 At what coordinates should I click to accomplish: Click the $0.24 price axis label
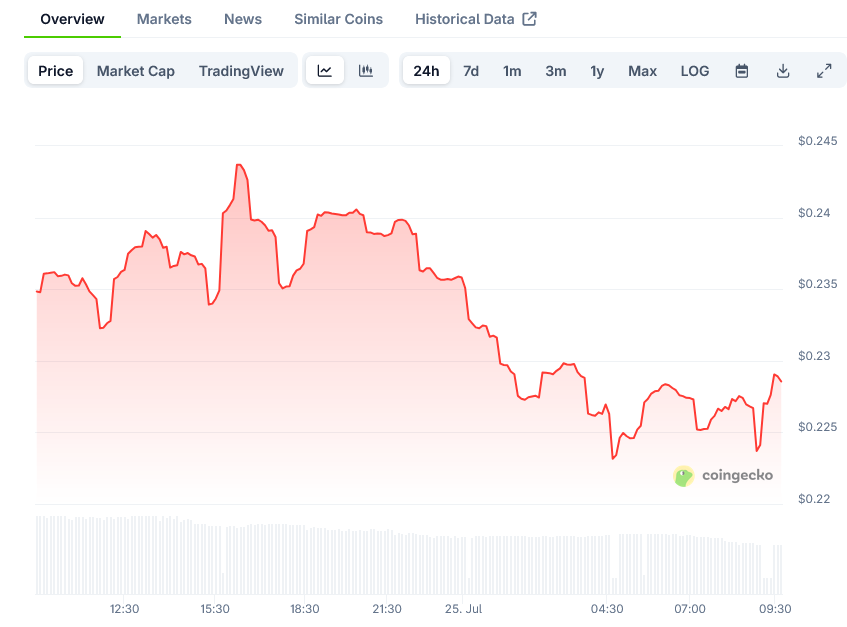click(814, 213)
